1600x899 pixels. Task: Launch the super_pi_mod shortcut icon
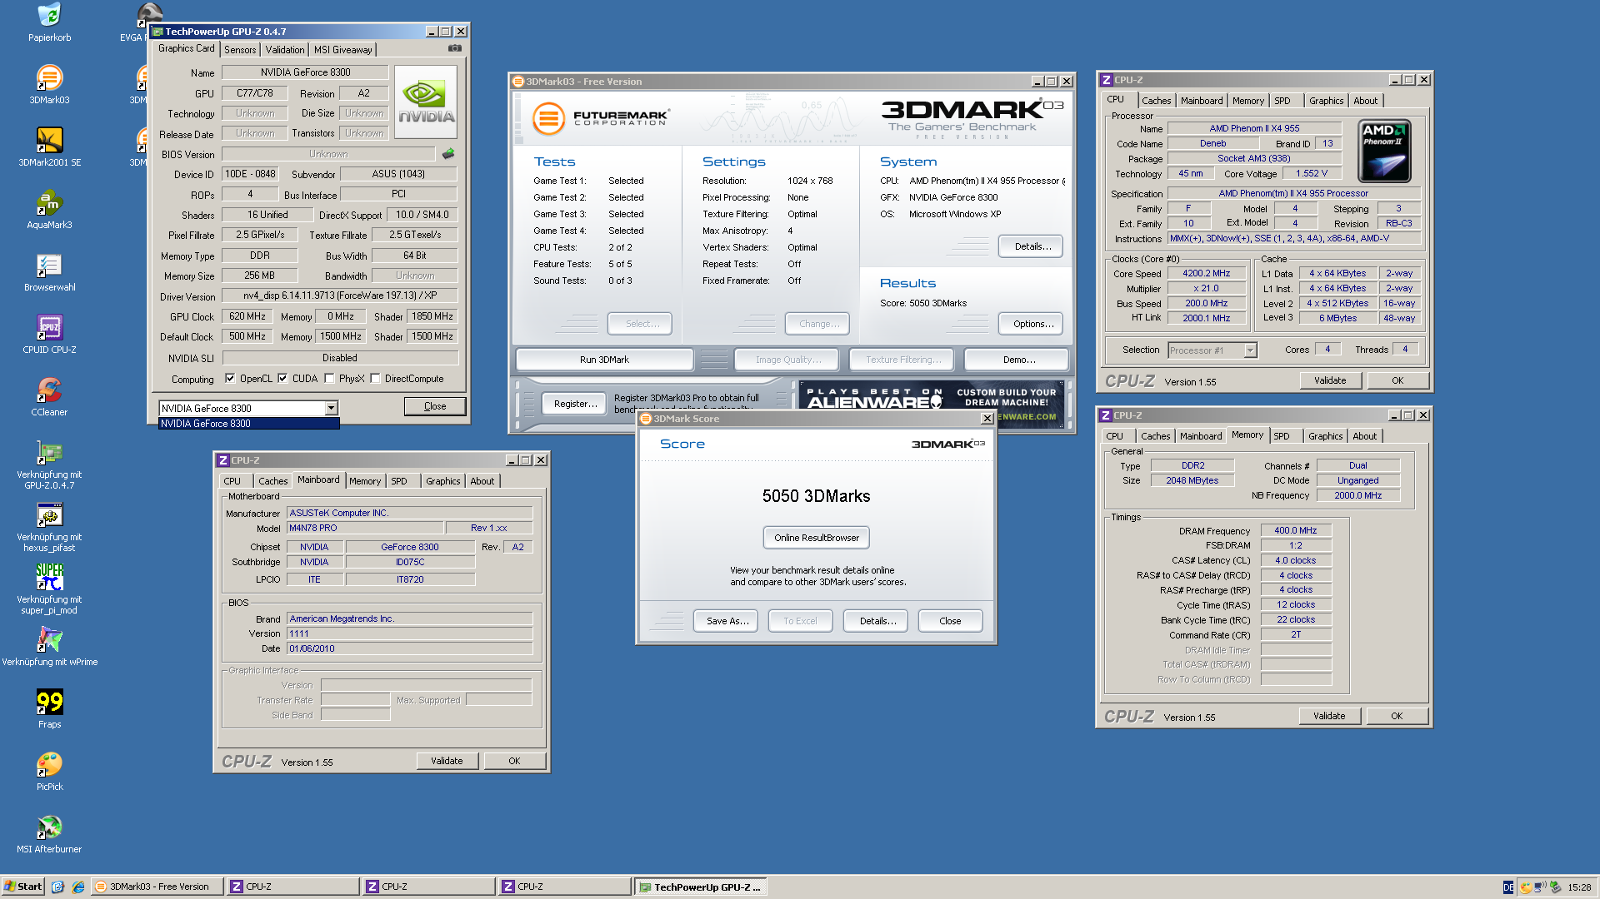coord(49,577)
